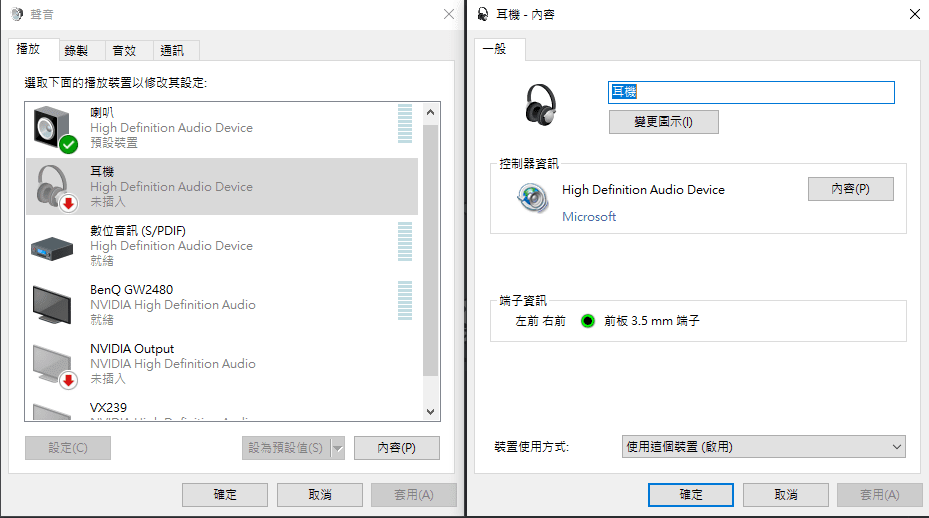
Task: Click 確定 in the 聲音 window
Action: point(225,495)
